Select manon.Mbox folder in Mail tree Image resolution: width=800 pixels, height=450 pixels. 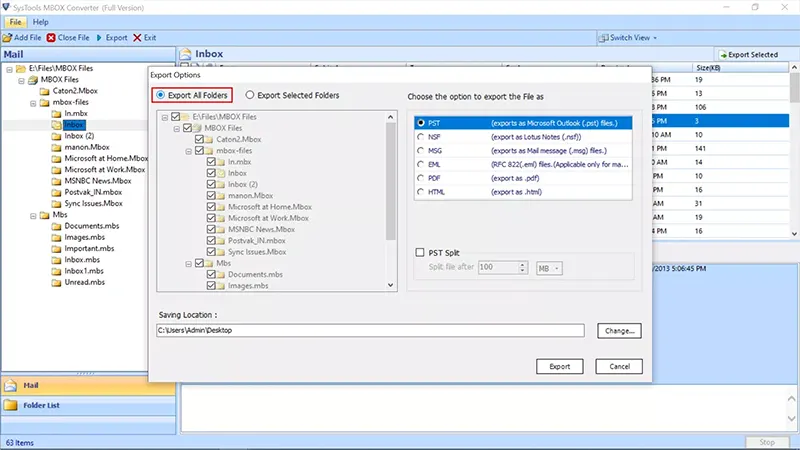click(x=87, y=147)
